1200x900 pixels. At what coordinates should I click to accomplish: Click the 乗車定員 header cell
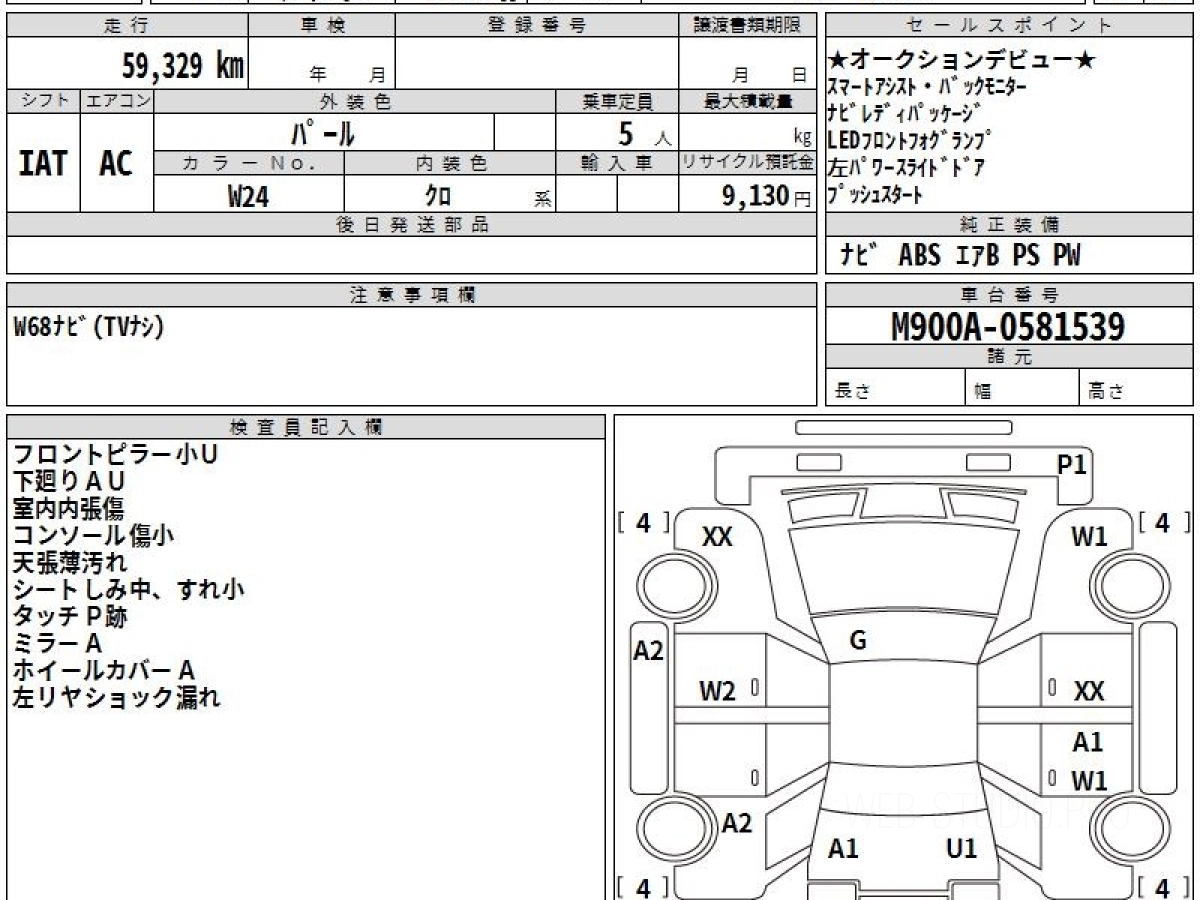617,102
